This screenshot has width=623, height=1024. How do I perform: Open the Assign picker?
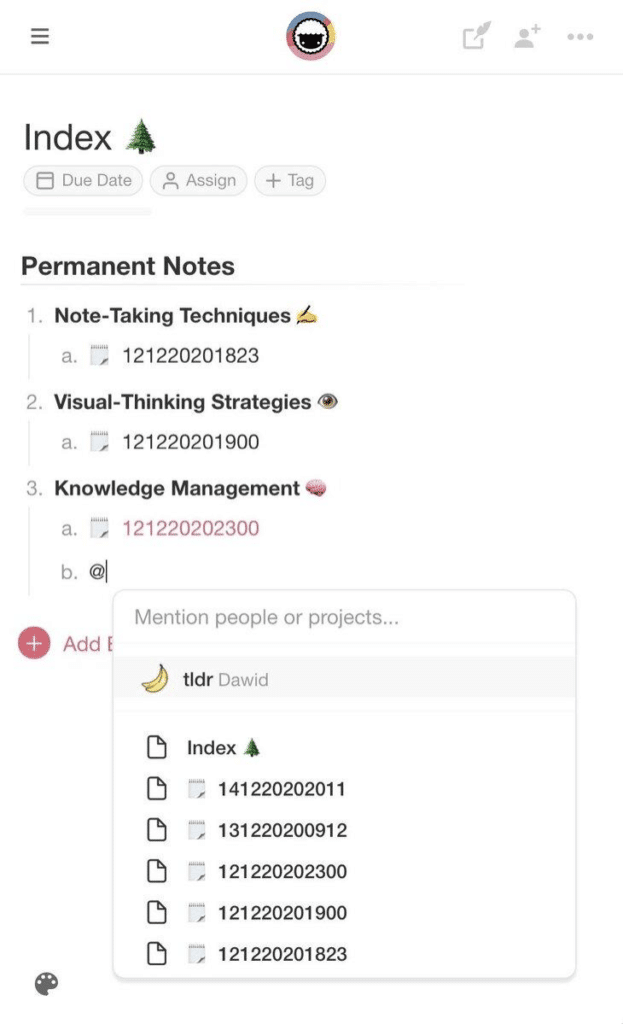click(198, 181)
